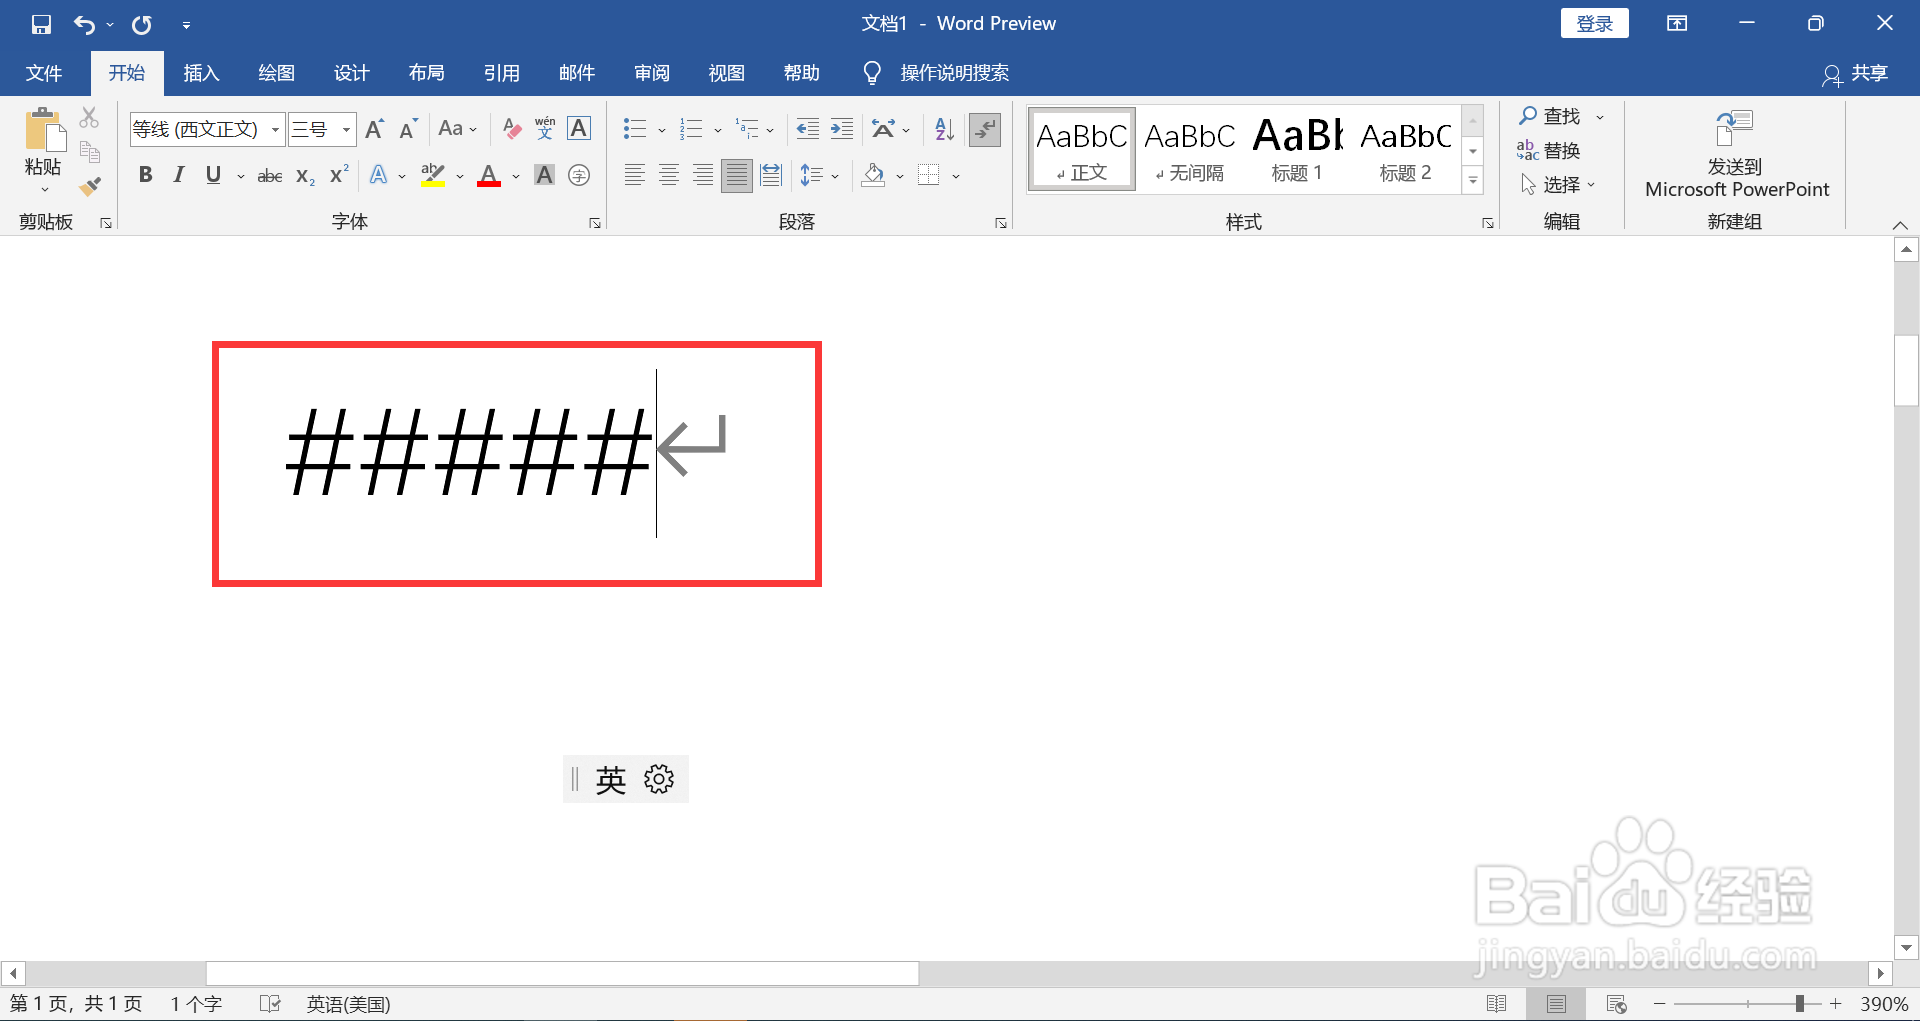This screenshot has height=1021, width=1920.
Task: Open the Change Case (Aa) dropdown
Action: [x=457, y=129]
